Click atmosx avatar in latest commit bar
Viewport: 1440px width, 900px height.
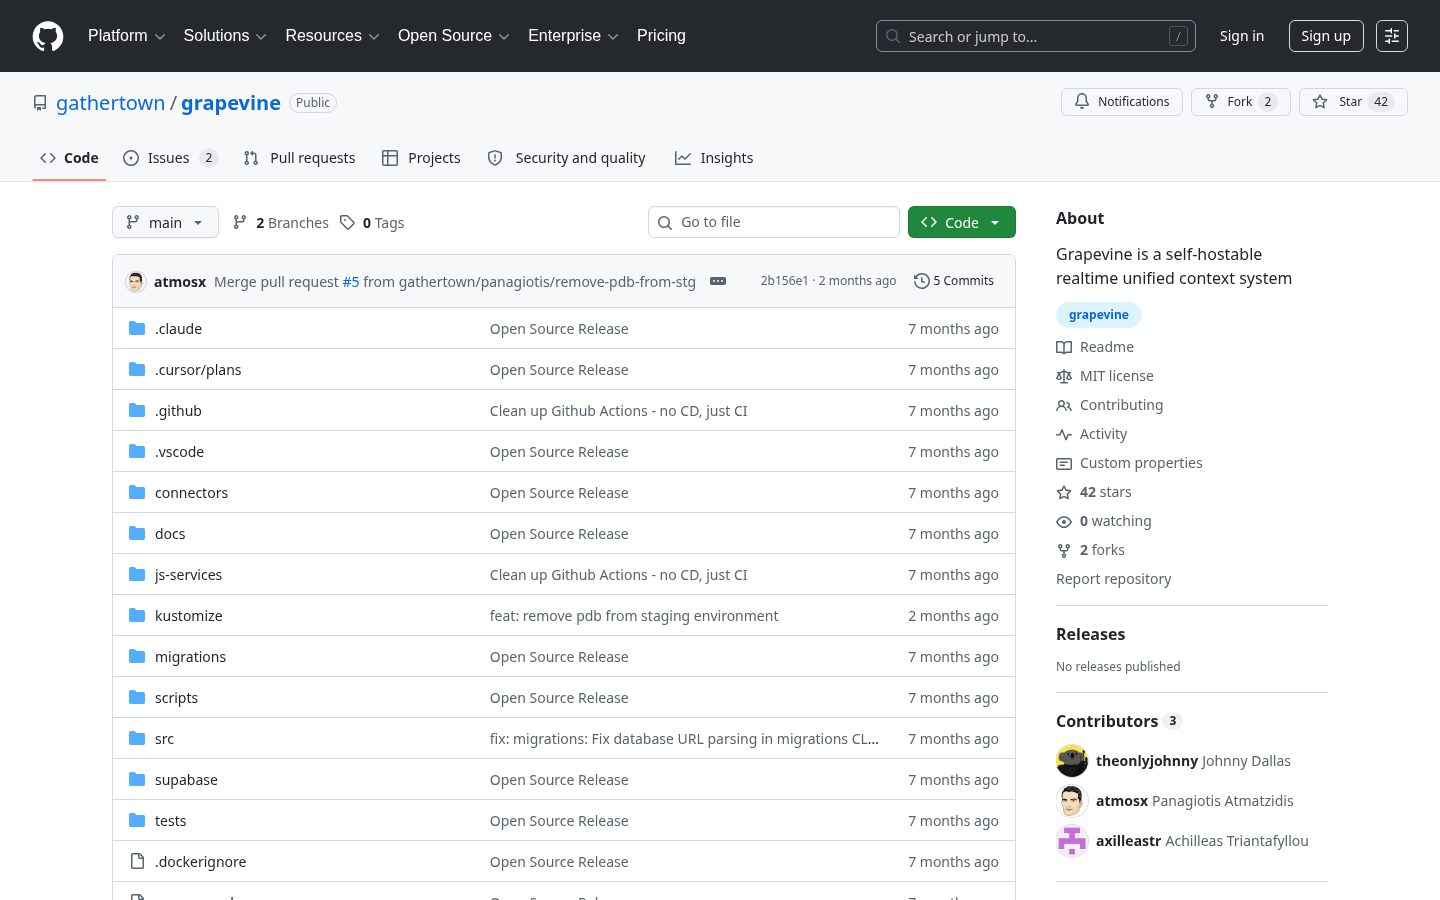point(136,281)
